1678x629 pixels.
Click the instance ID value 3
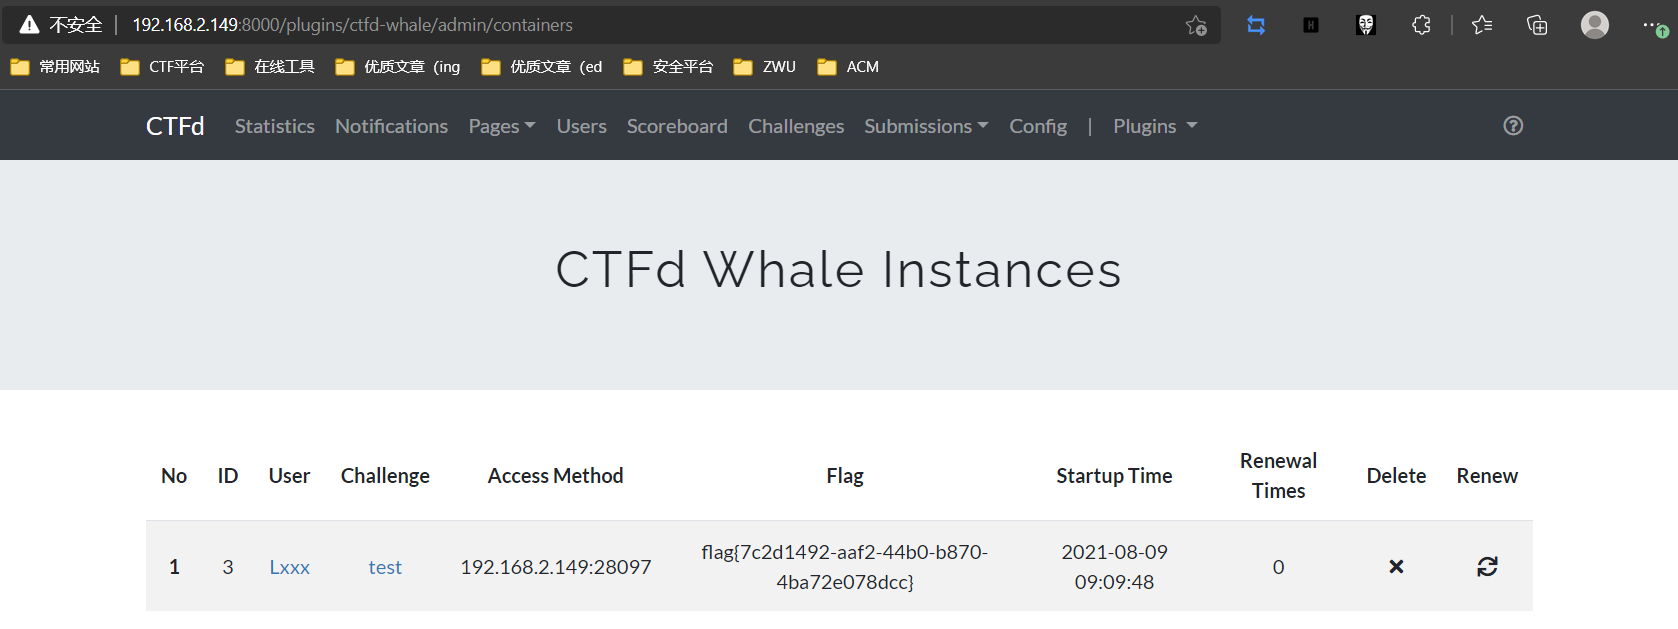[228, 567]
